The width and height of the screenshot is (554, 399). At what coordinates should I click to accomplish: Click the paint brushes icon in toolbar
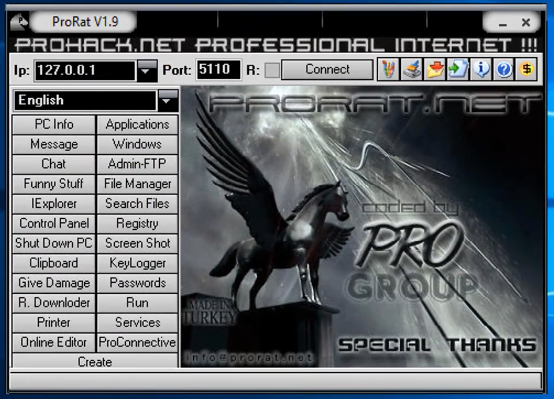pos(388,69)
